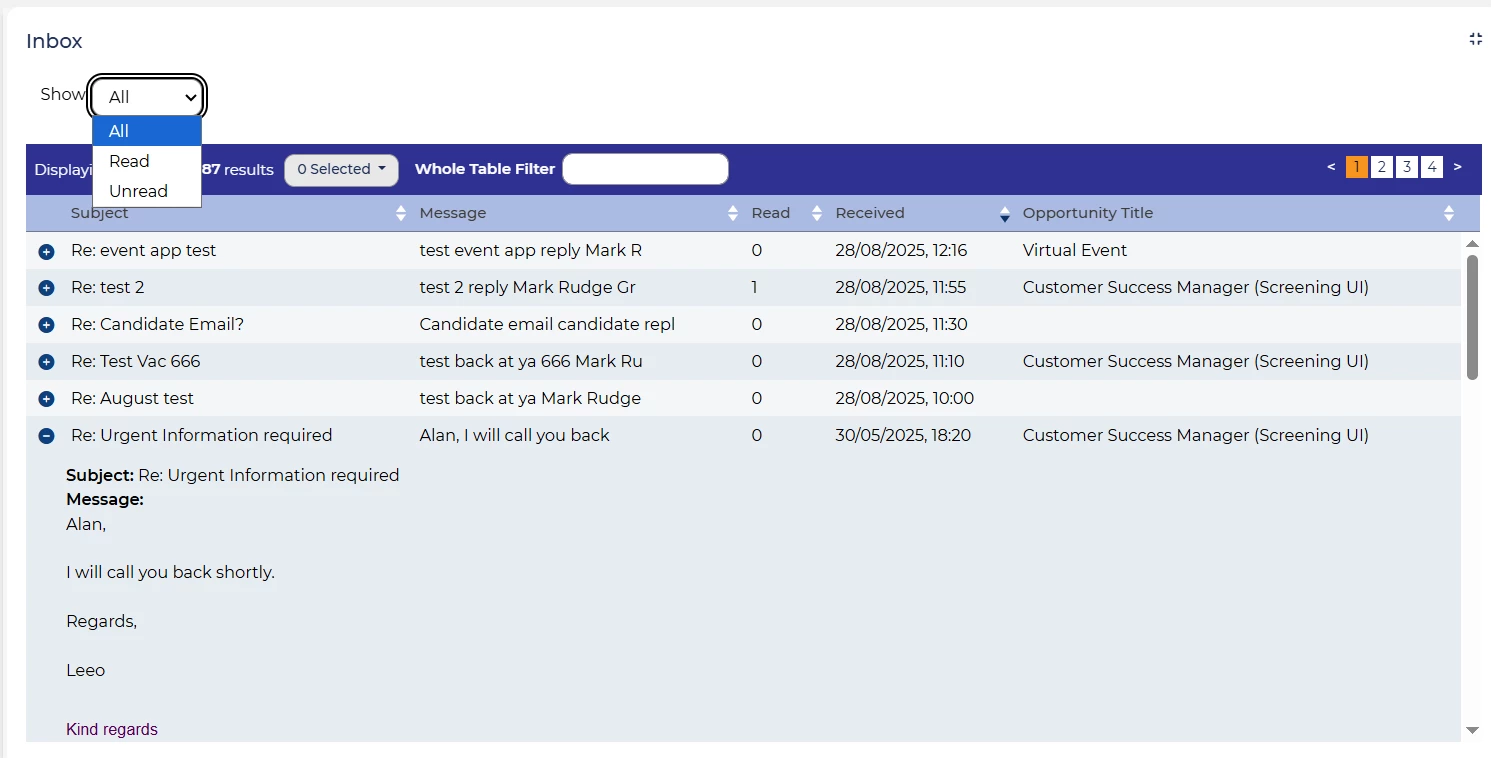Screen dimensions: 1491x758
Task: Click 'Kind regards' in the expanded message
Action: click(x=112, y=730)
